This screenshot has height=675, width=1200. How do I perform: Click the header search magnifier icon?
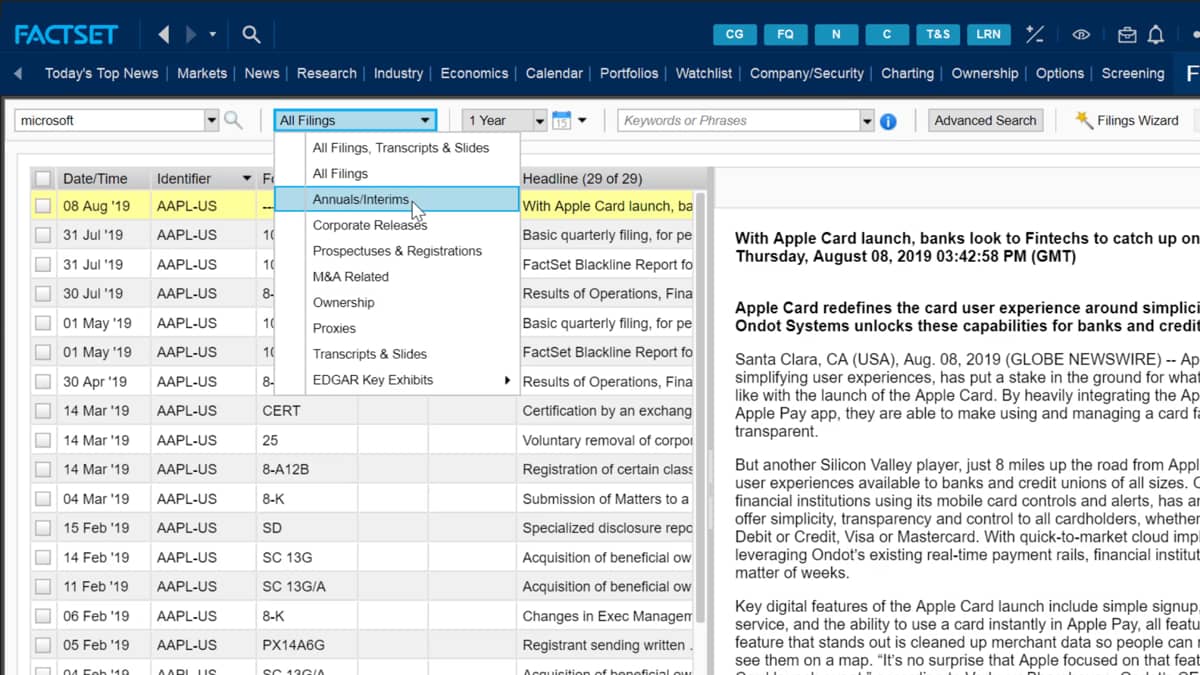click(251, 35)
